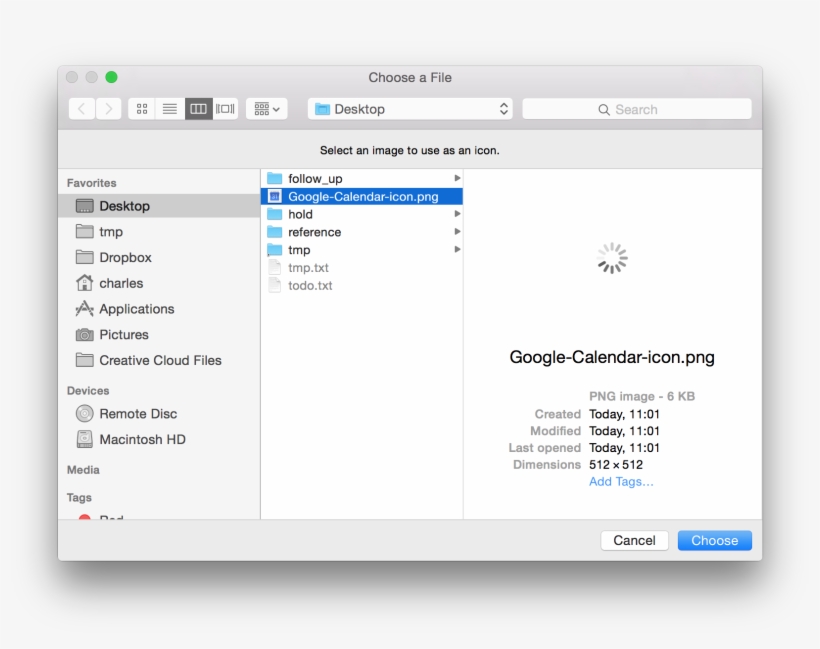Click the follow_up folder icon
820x649 pixels.
275,178
